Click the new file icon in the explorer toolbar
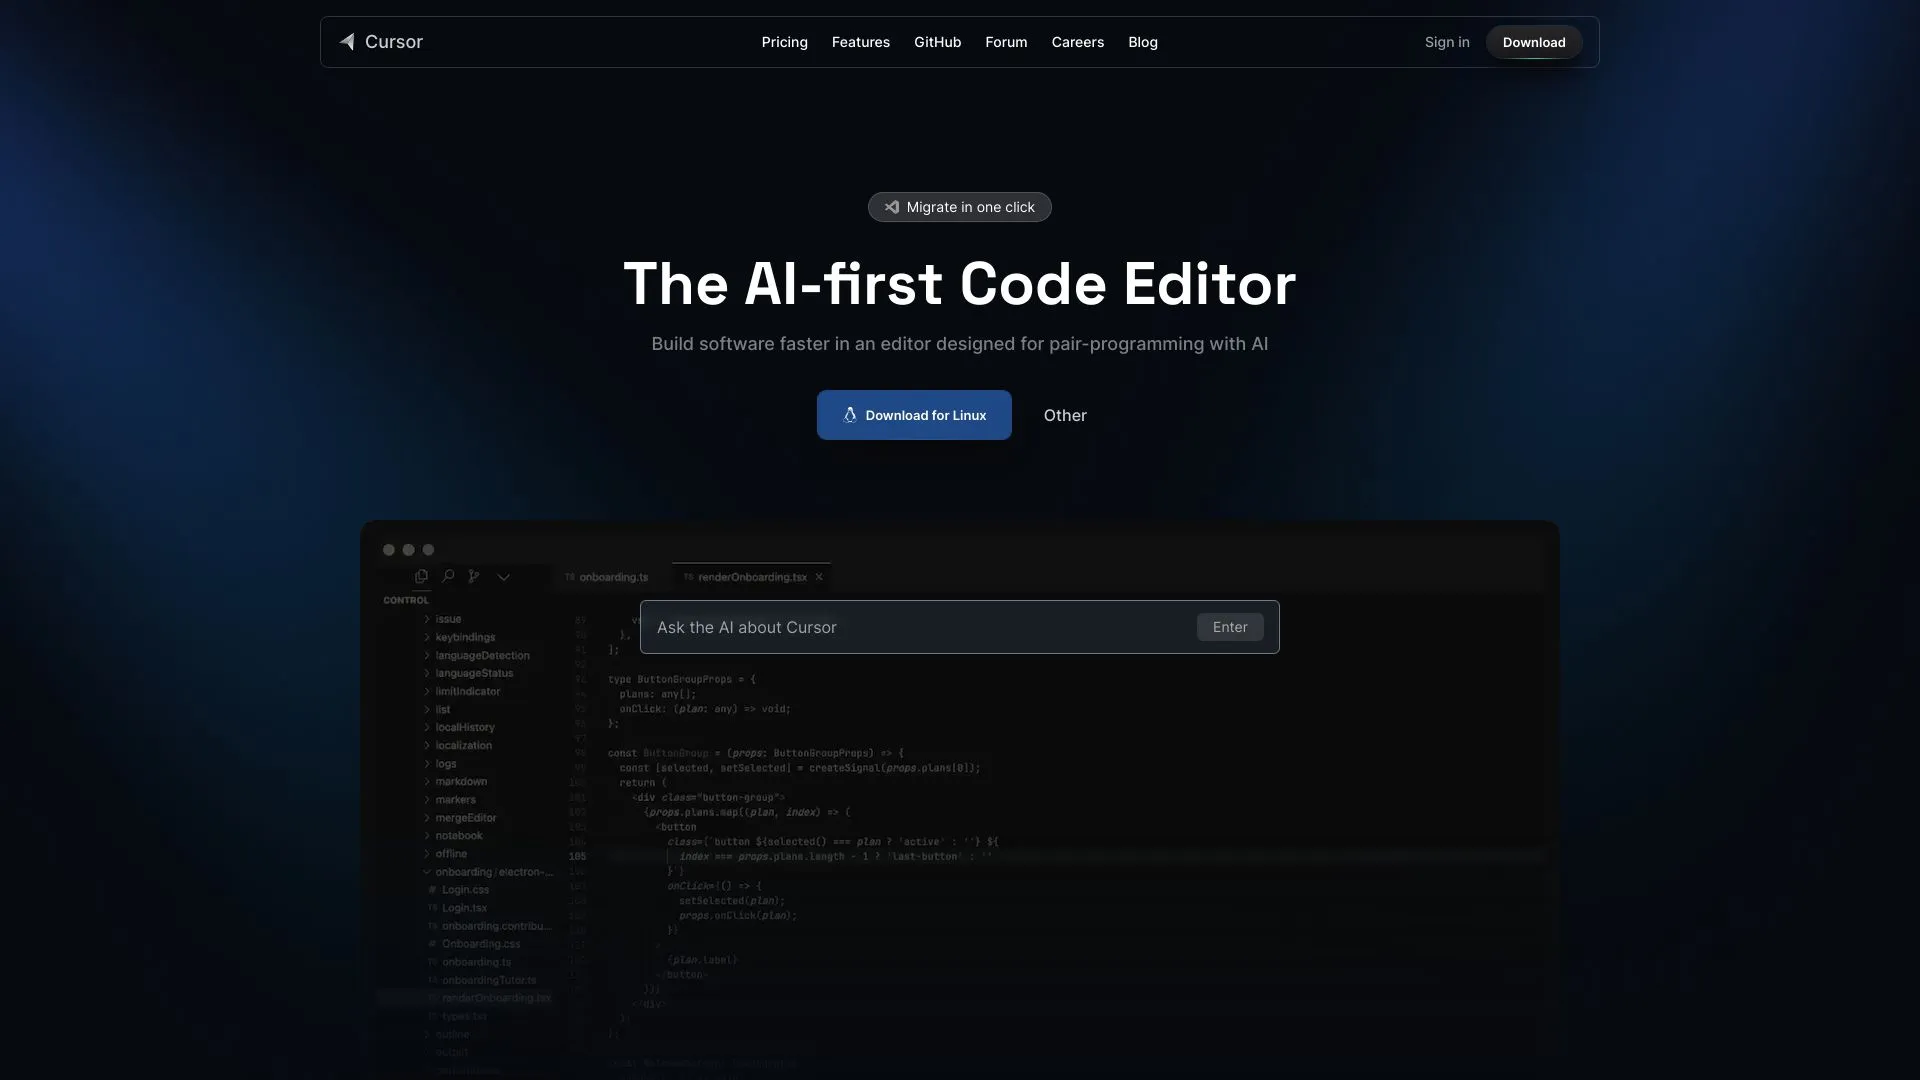Viewport: 1920px width, 1080px height. 422,577
